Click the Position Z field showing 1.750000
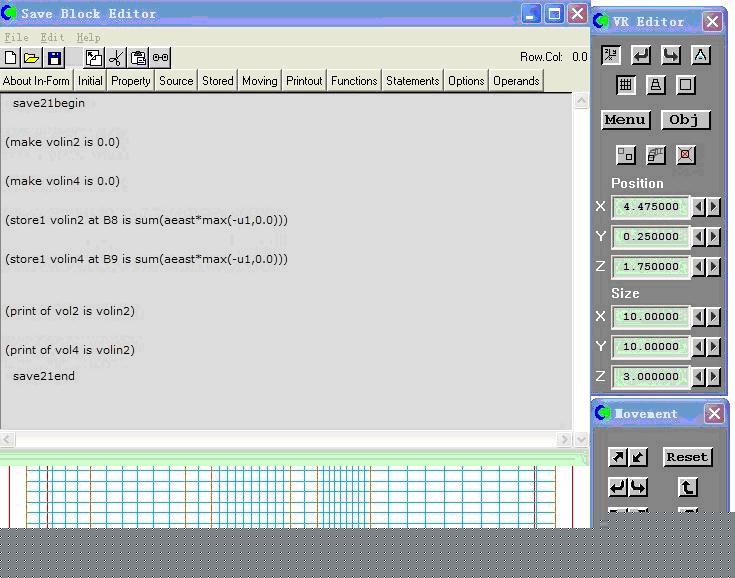Viewport: 735px width, 578px height. click(x=651, y=267)
